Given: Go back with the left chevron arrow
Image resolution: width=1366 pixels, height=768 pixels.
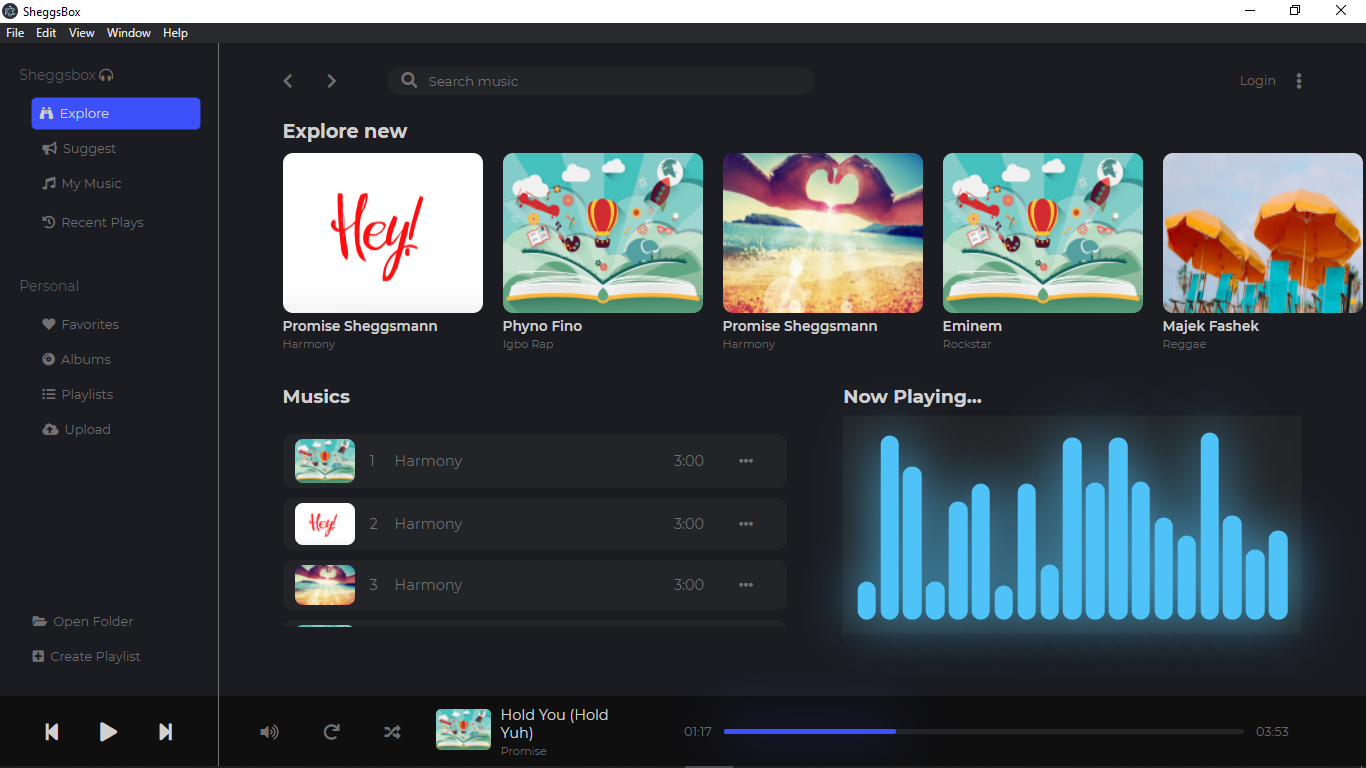Looking at the screenshot, I should pos(288,81).
